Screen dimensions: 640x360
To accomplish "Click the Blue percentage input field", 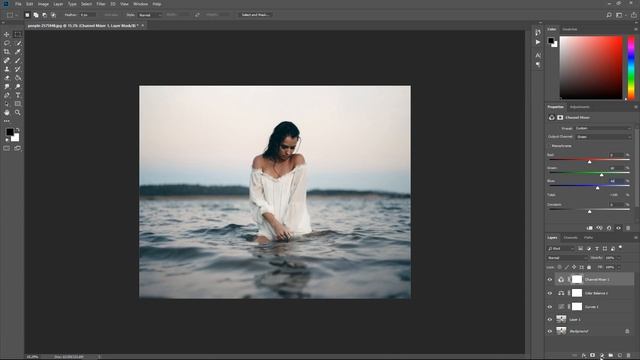I will (616, 181).
